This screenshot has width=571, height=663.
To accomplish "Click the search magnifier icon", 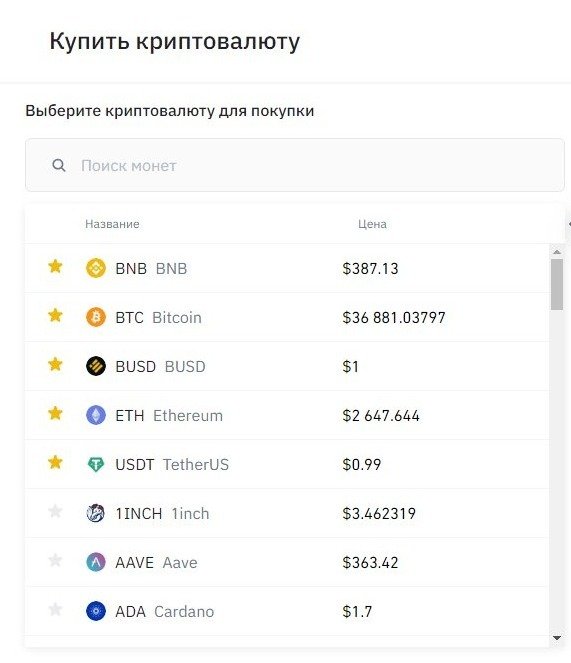I will click(x=59, y=165).
